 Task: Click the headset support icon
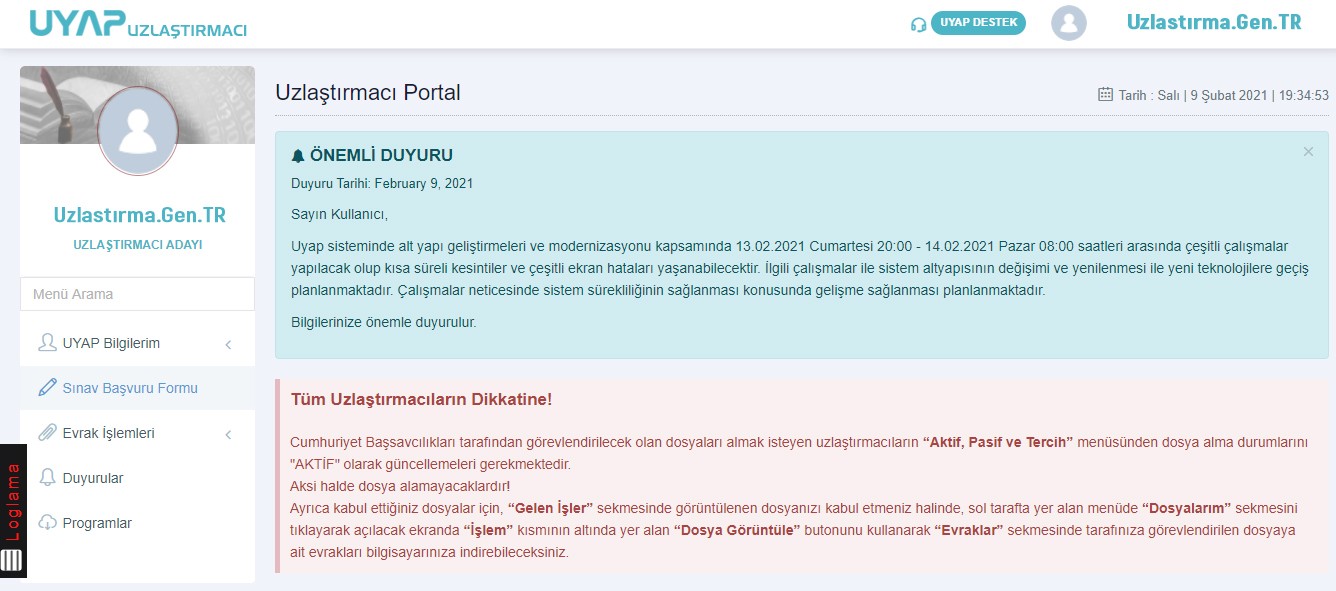tap(918, 24)
